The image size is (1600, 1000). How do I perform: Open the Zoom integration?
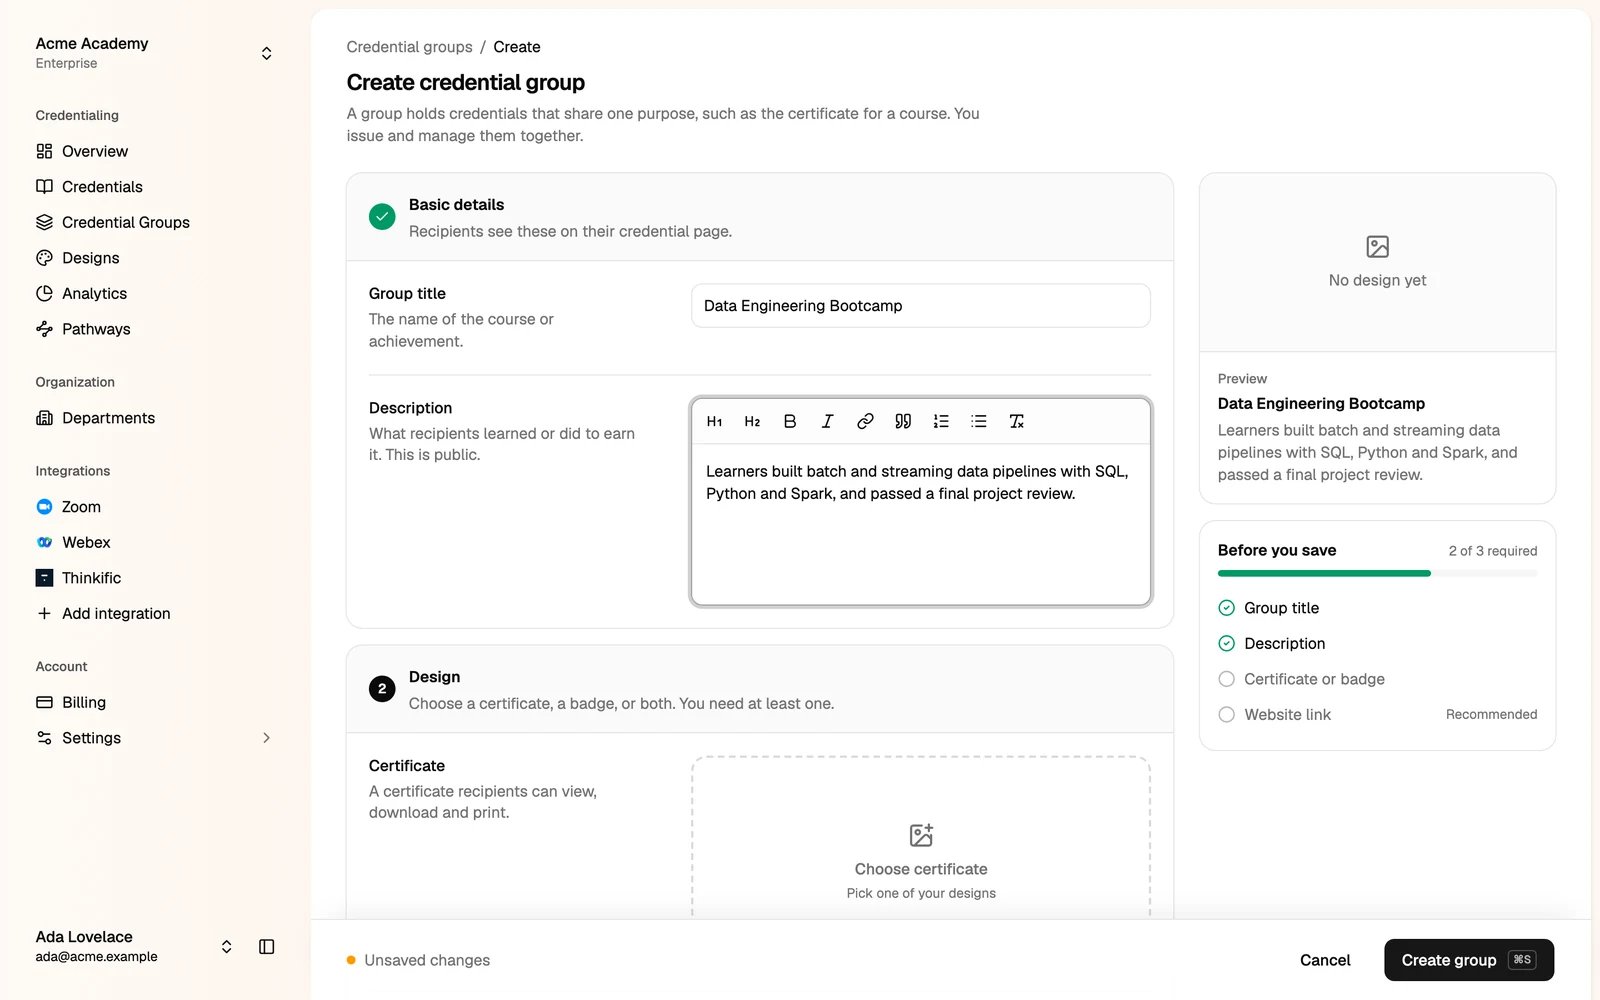[x=155, y=507]
